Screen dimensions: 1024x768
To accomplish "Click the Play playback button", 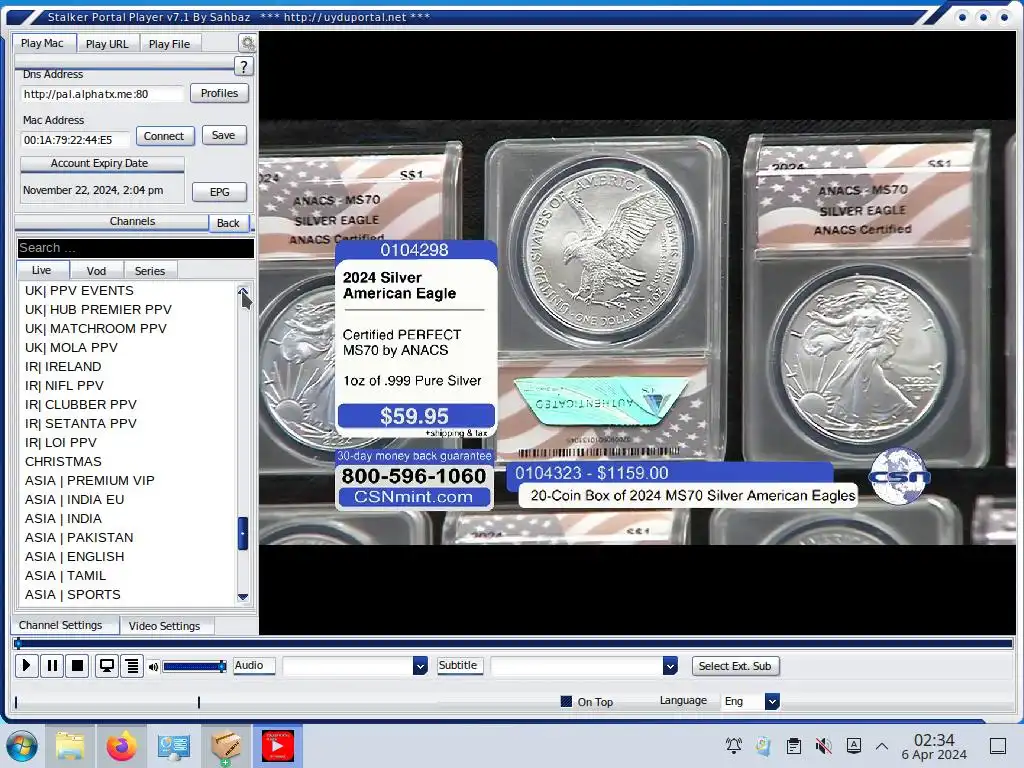I will click(x=26, y=665).
